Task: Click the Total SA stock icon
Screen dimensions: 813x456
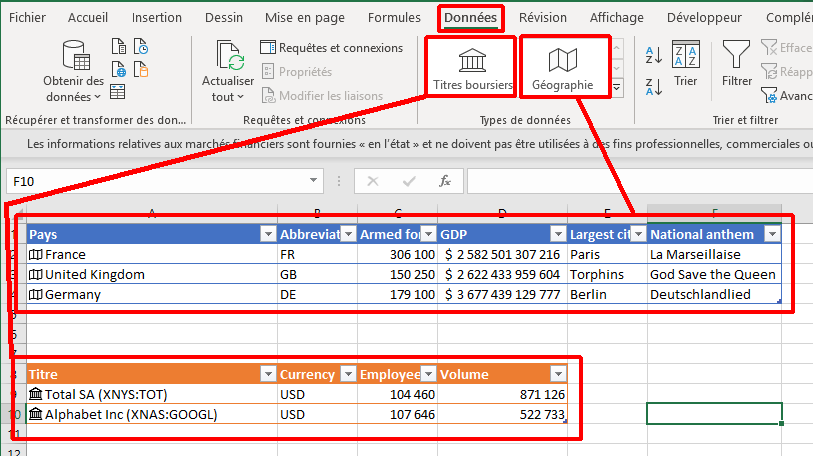Action: (x=35, y=394)
